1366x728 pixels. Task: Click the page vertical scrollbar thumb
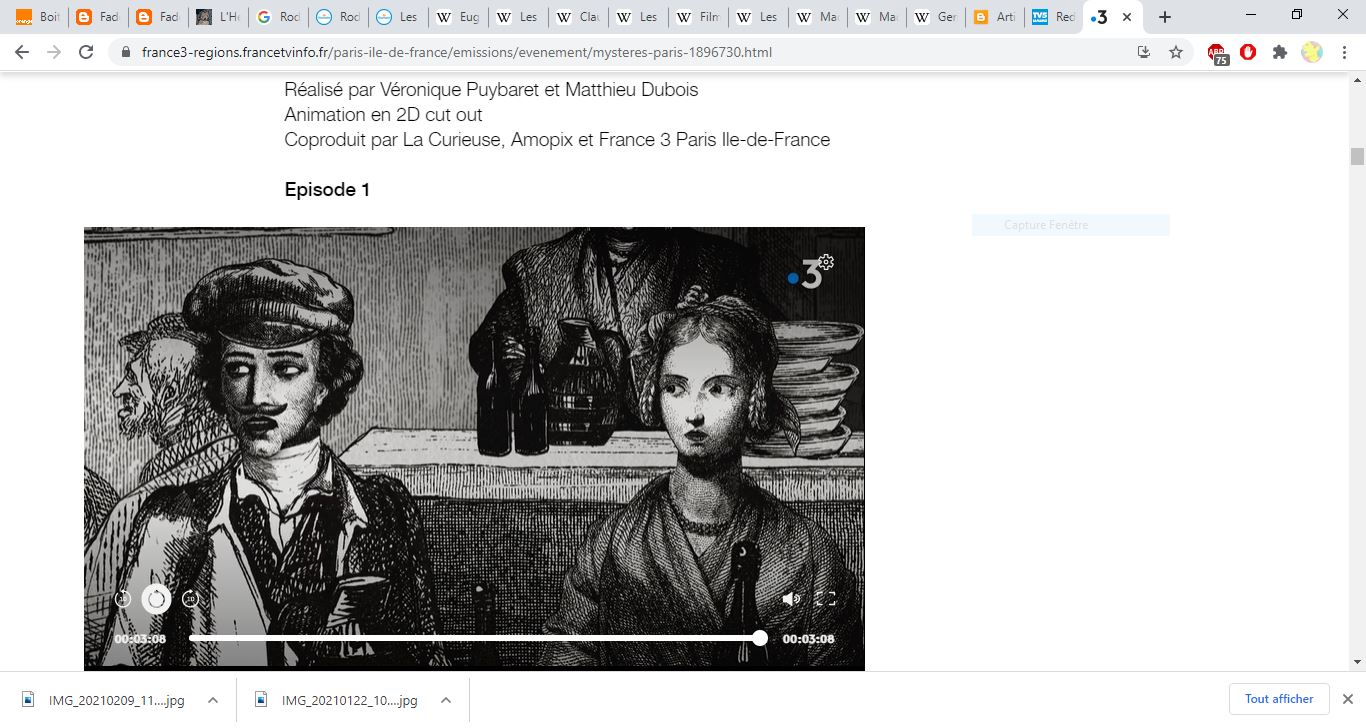tap(1357, 156)
